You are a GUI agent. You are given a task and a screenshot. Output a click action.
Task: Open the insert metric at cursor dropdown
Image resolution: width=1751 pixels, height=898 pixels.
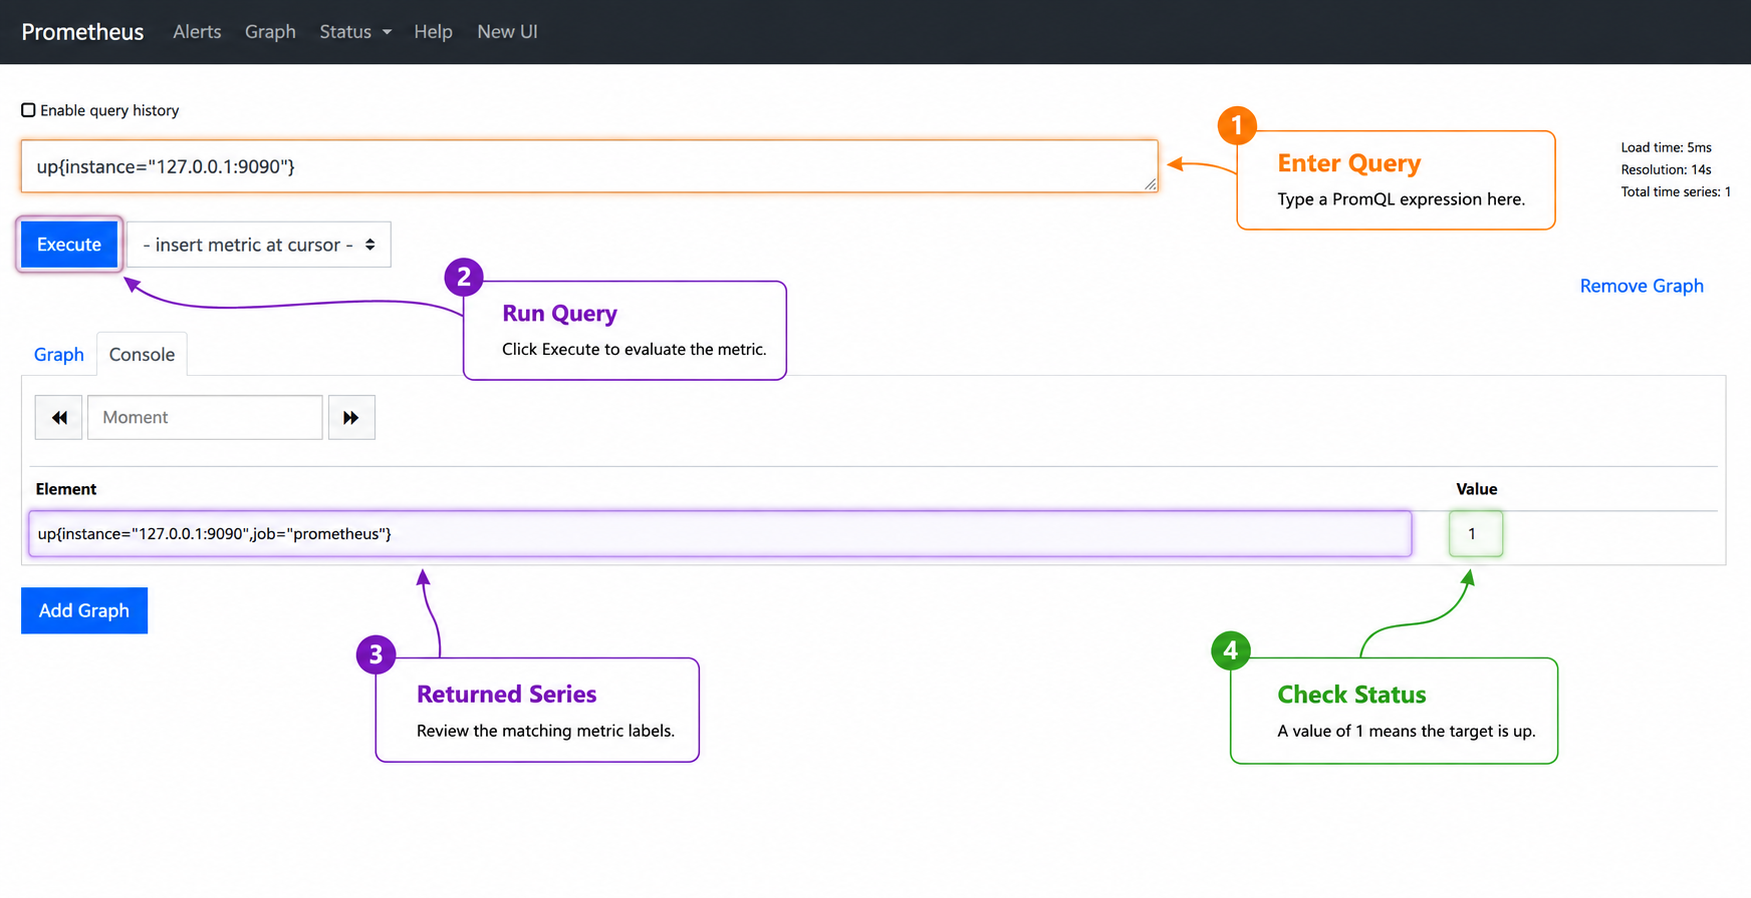(259, 244)
